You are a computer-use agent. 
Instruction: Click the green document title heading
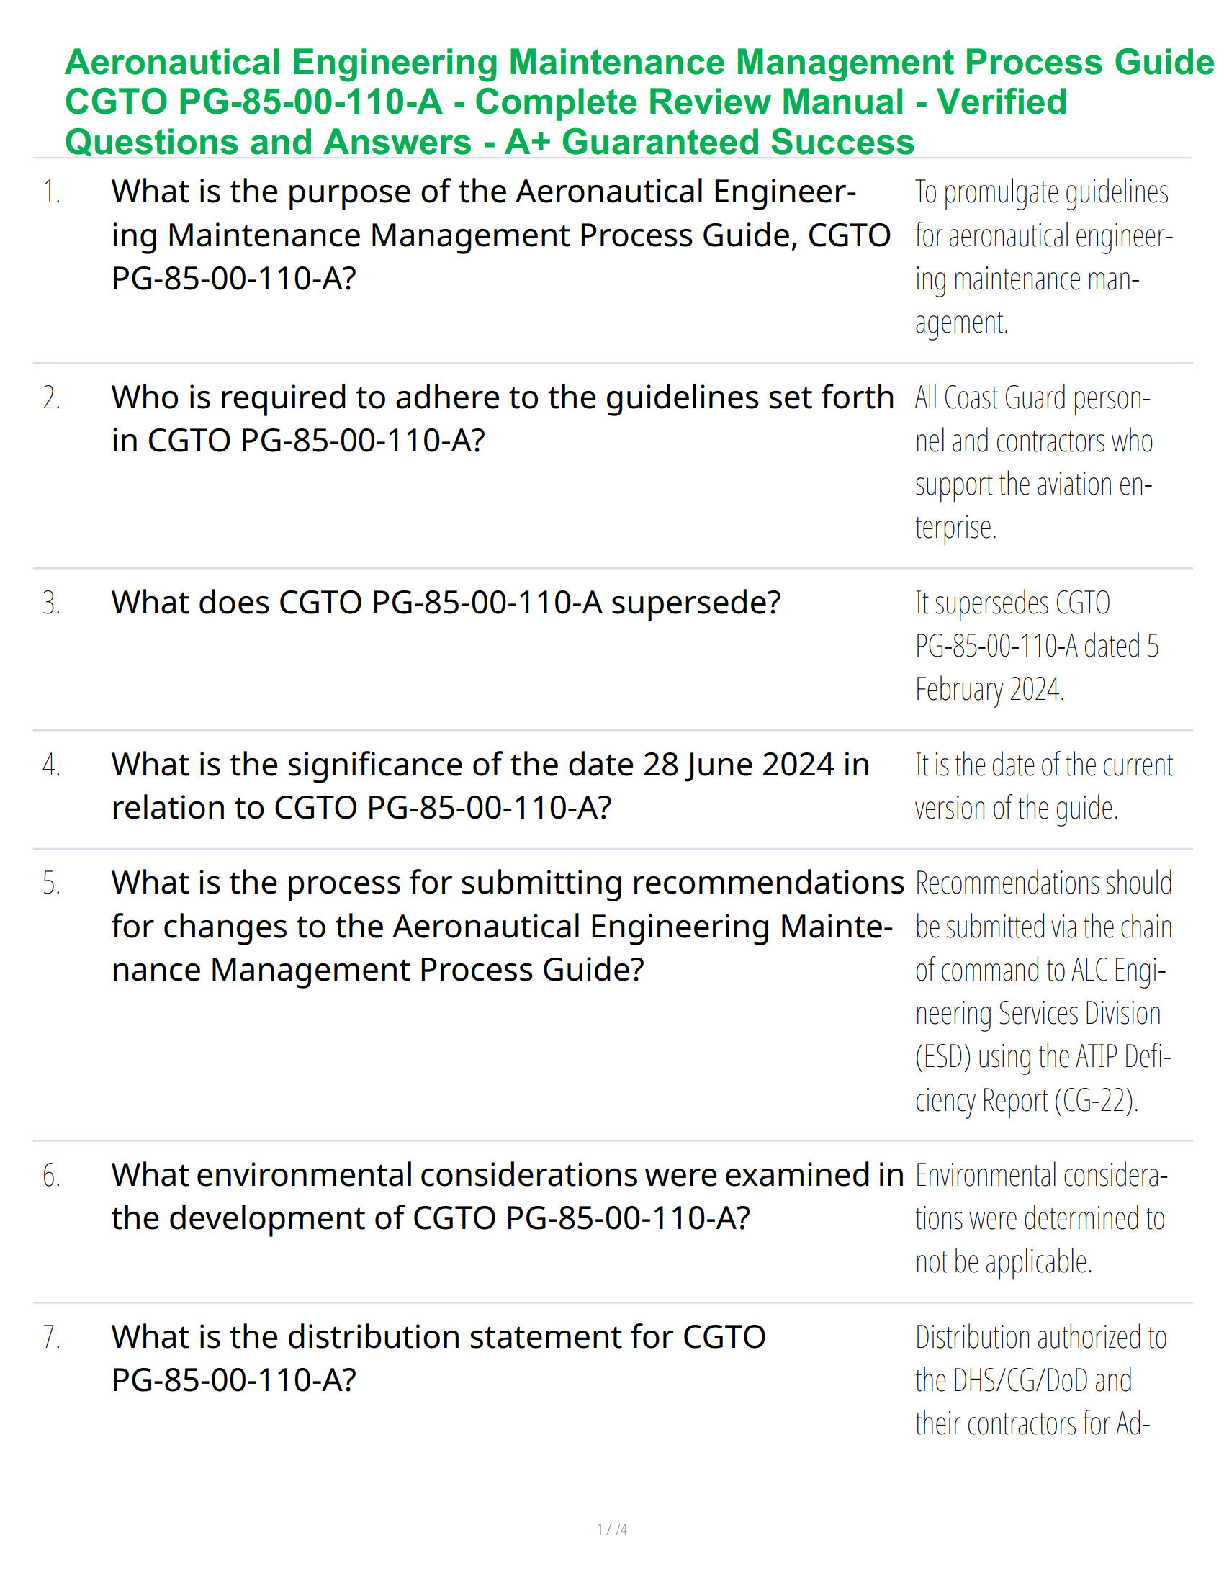(x=639, y=102)
